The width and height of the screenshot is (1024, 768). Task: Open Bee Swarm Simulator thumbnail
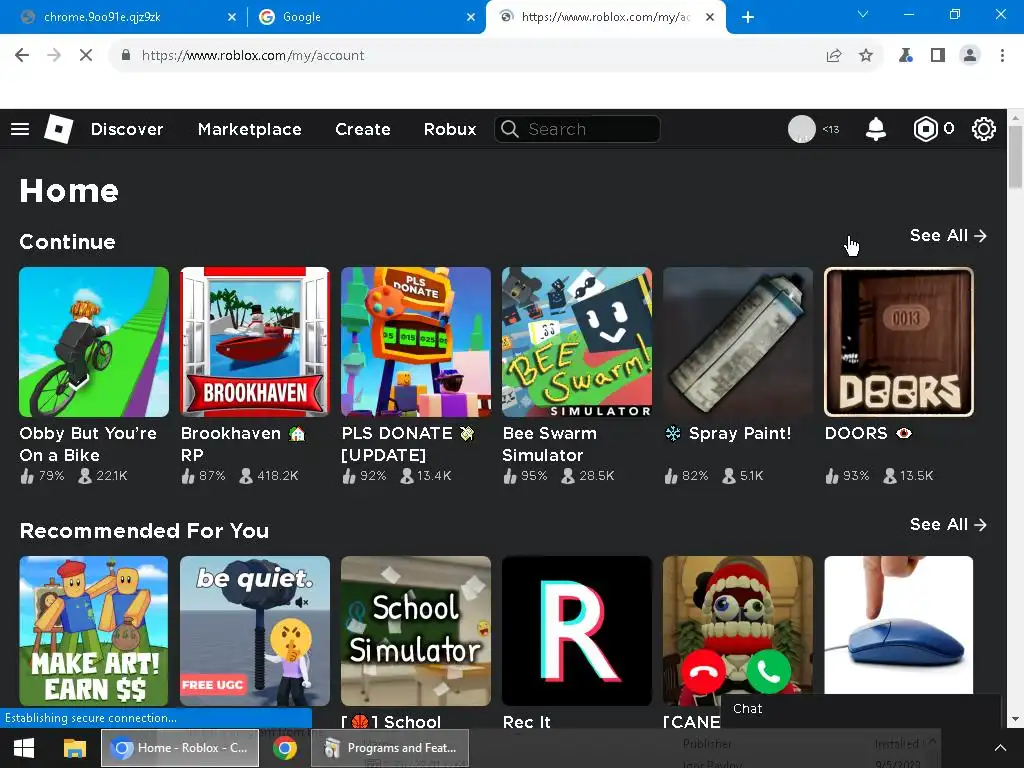point(577,342)
